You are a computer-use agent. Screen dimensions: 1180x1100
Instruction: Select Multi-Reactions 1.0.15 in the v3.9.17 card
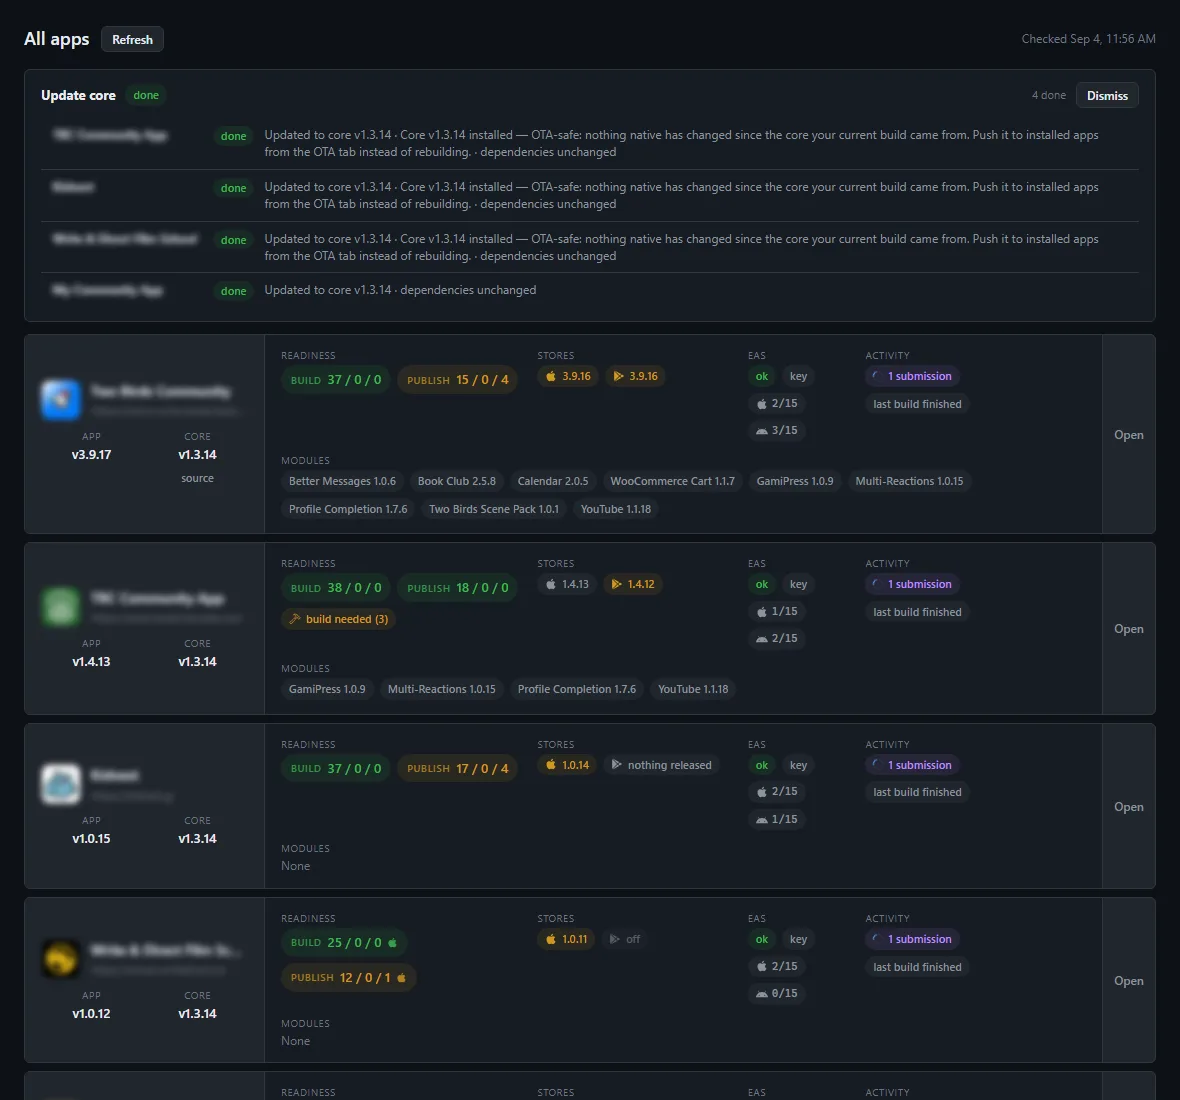coord(909,481)
